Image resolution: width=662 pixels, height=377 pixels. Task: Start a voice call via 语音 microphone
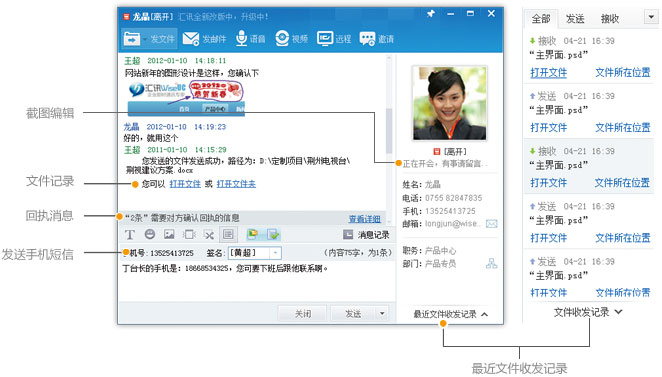tap(241, 38)
